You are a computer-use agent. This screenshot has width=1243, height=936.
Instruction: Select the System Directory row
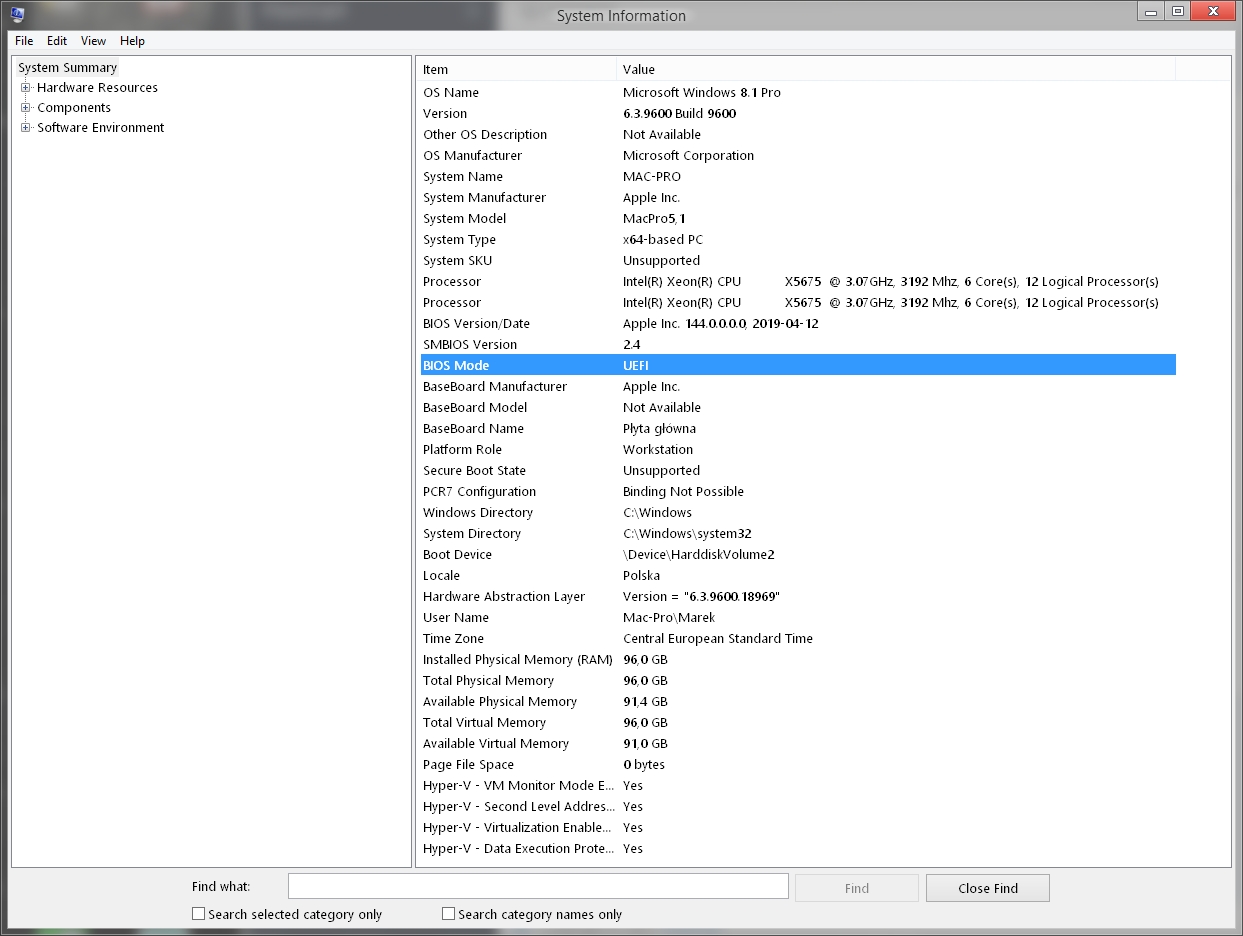(798, 534)
